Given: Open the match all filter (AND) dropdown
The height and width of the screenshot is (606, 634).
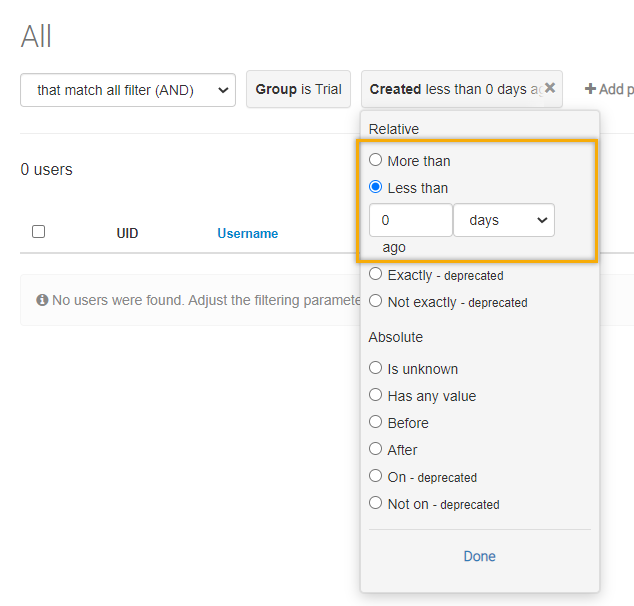Looking at the screenshot, I should pyautogui.click(x=128, y=89).
